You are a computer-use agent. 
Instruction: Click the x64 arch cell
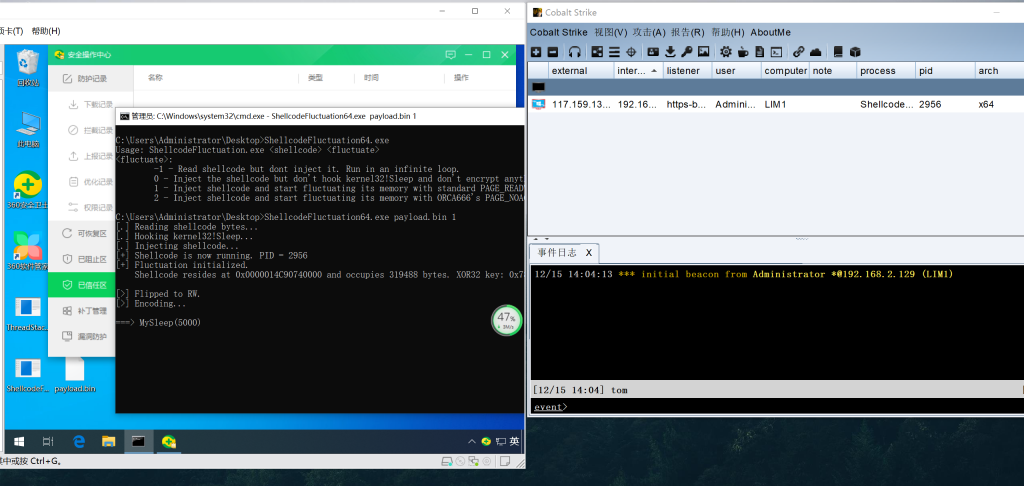click(986, 104)
